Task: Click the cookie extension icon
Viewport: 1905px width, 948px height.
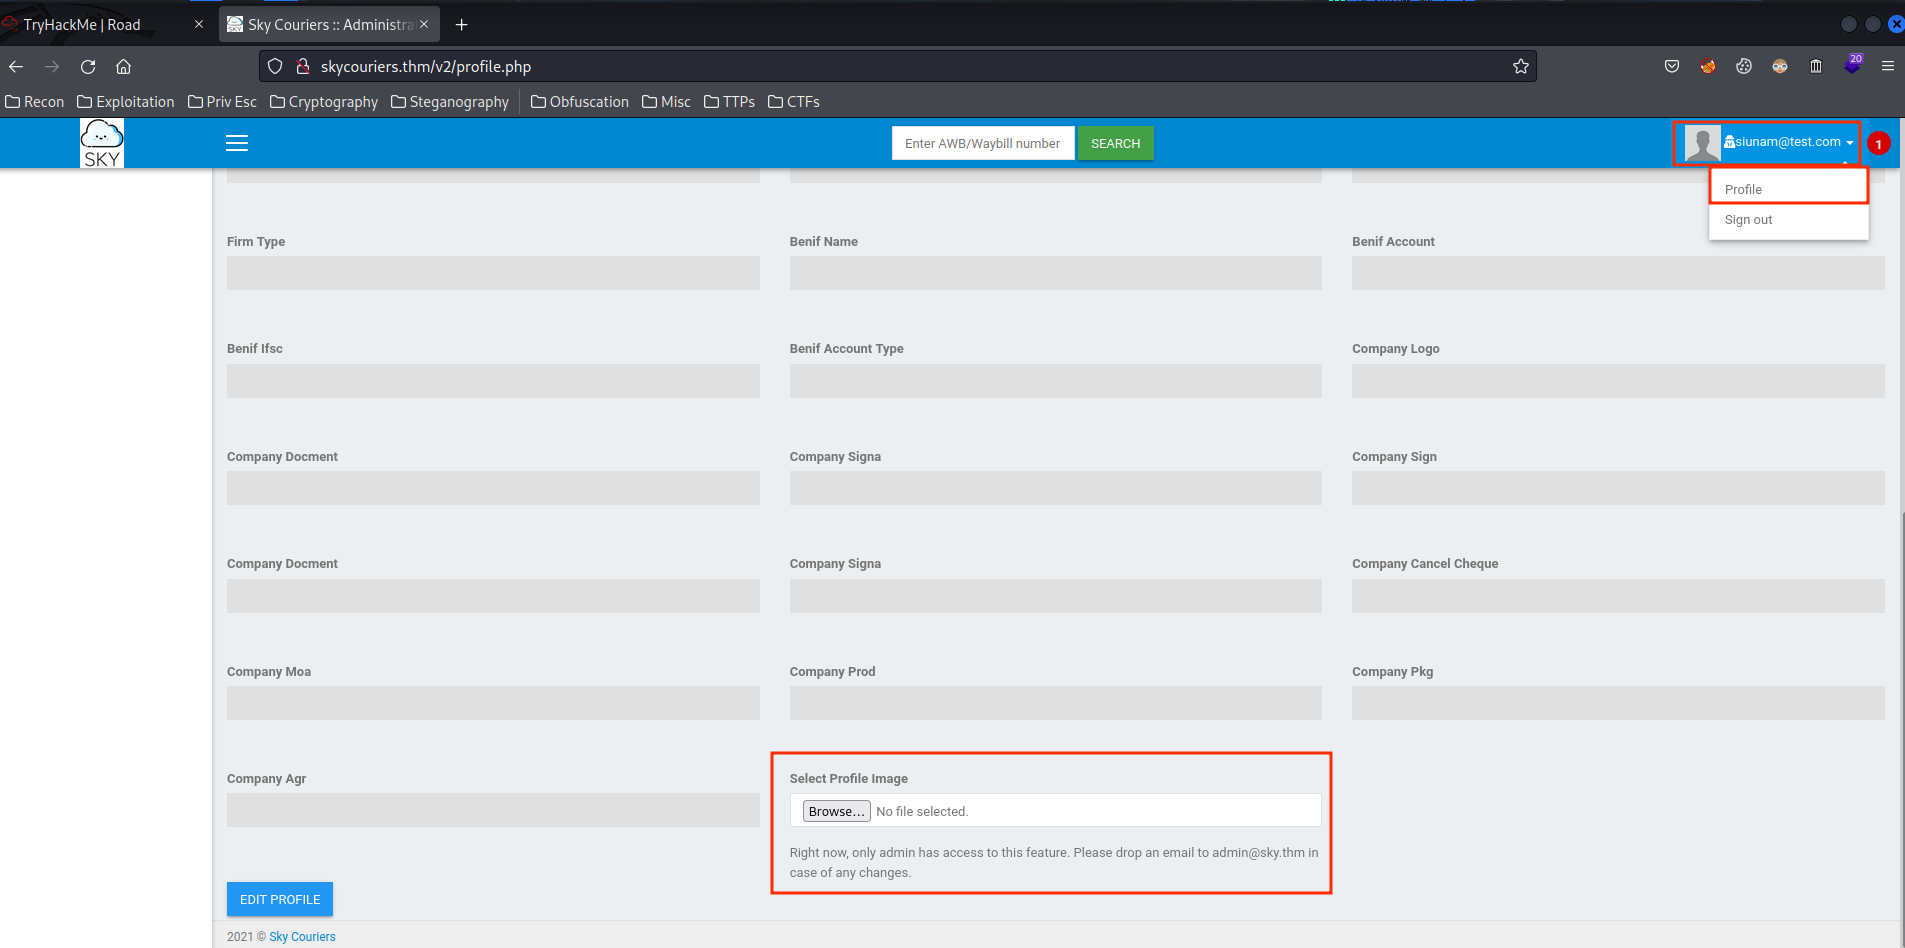Action: tap(1744, 67)
